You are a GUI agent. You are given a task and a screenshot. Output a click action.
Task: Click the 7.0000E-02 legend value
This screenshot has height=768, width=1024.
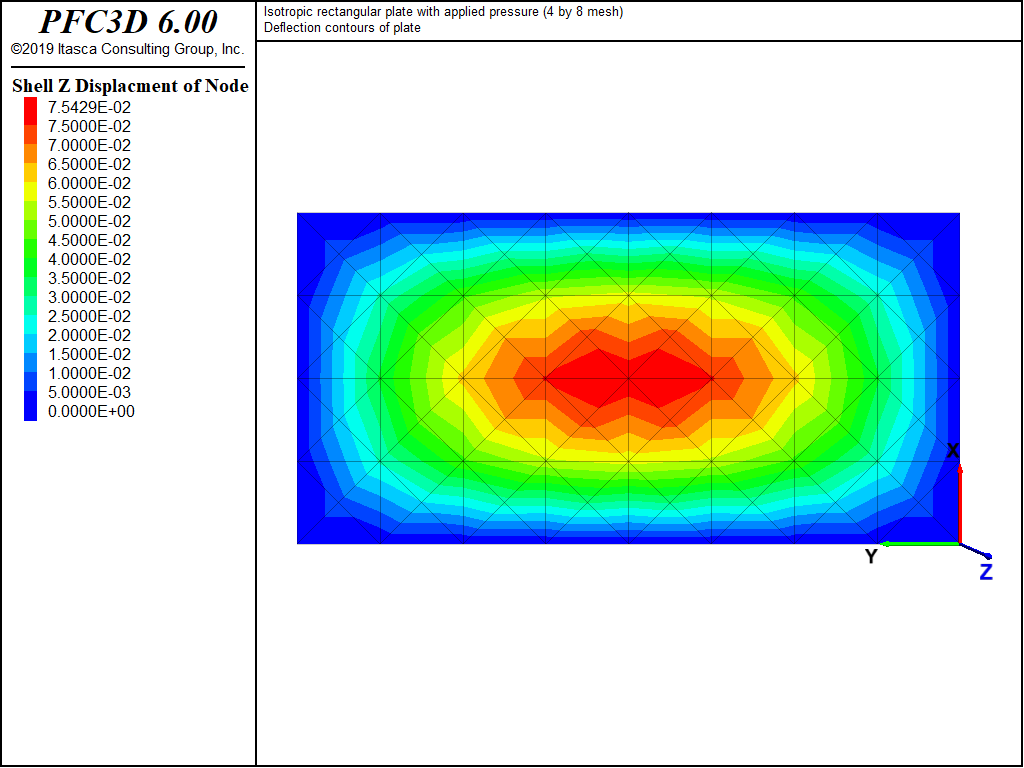(x=89, y=145)
